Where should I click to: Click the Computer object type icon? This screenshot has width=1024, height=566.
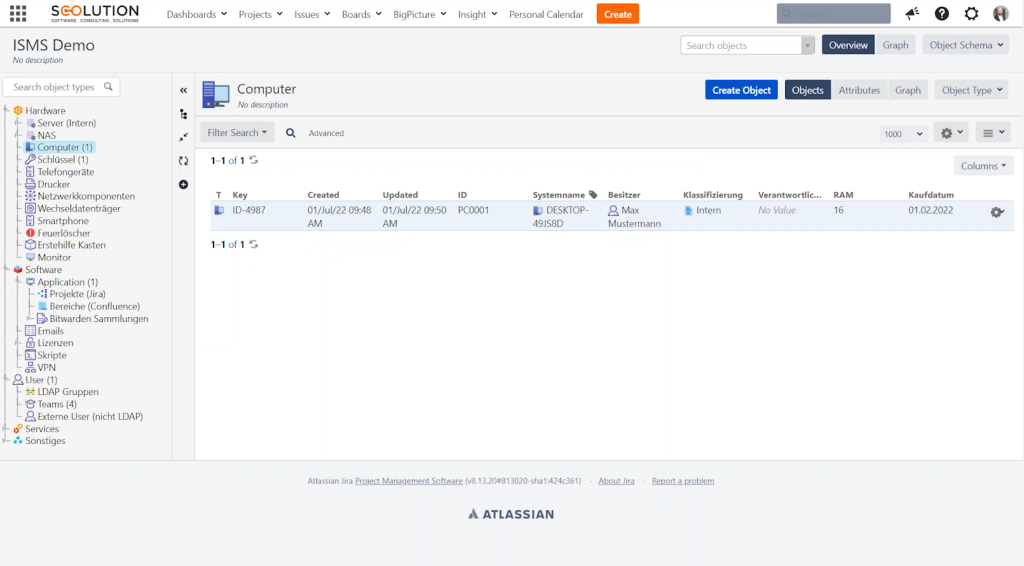point(216,95)
